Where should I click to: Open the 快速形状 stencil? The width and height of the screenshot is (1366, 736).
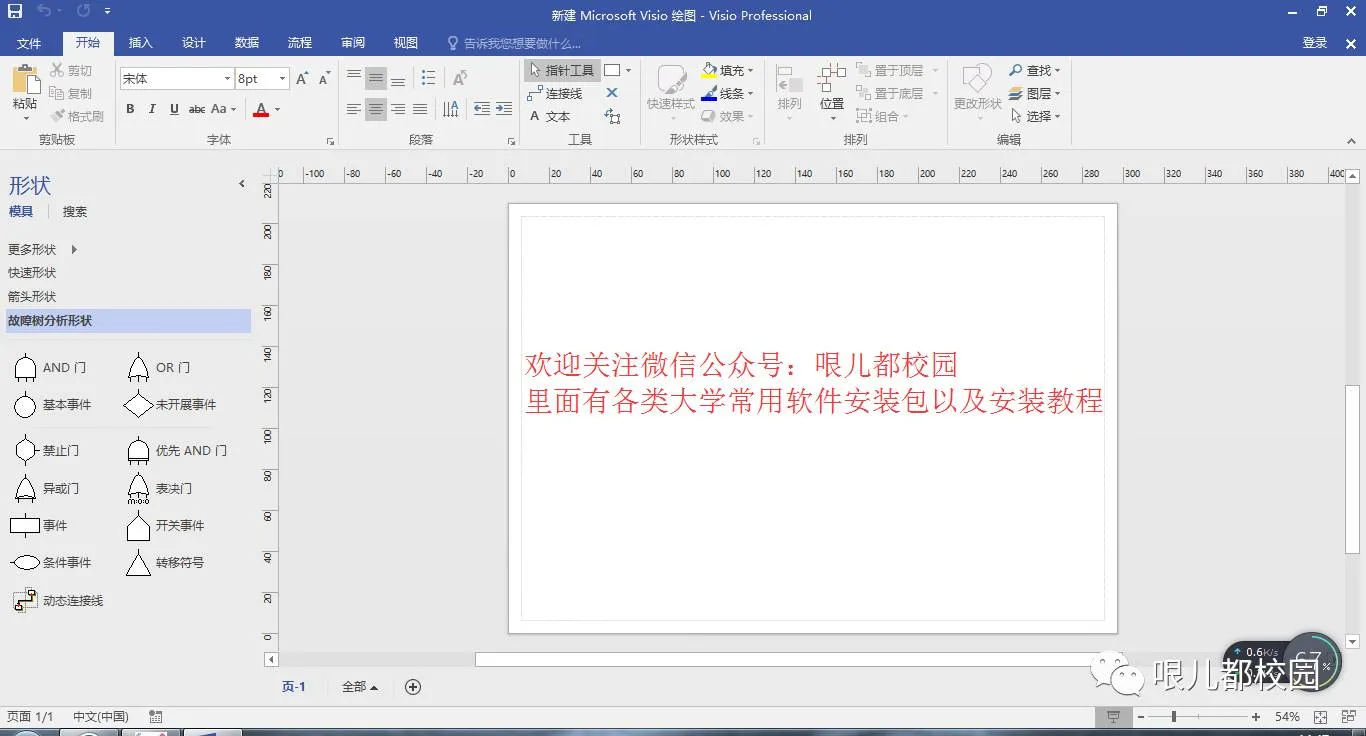point(32,273)
